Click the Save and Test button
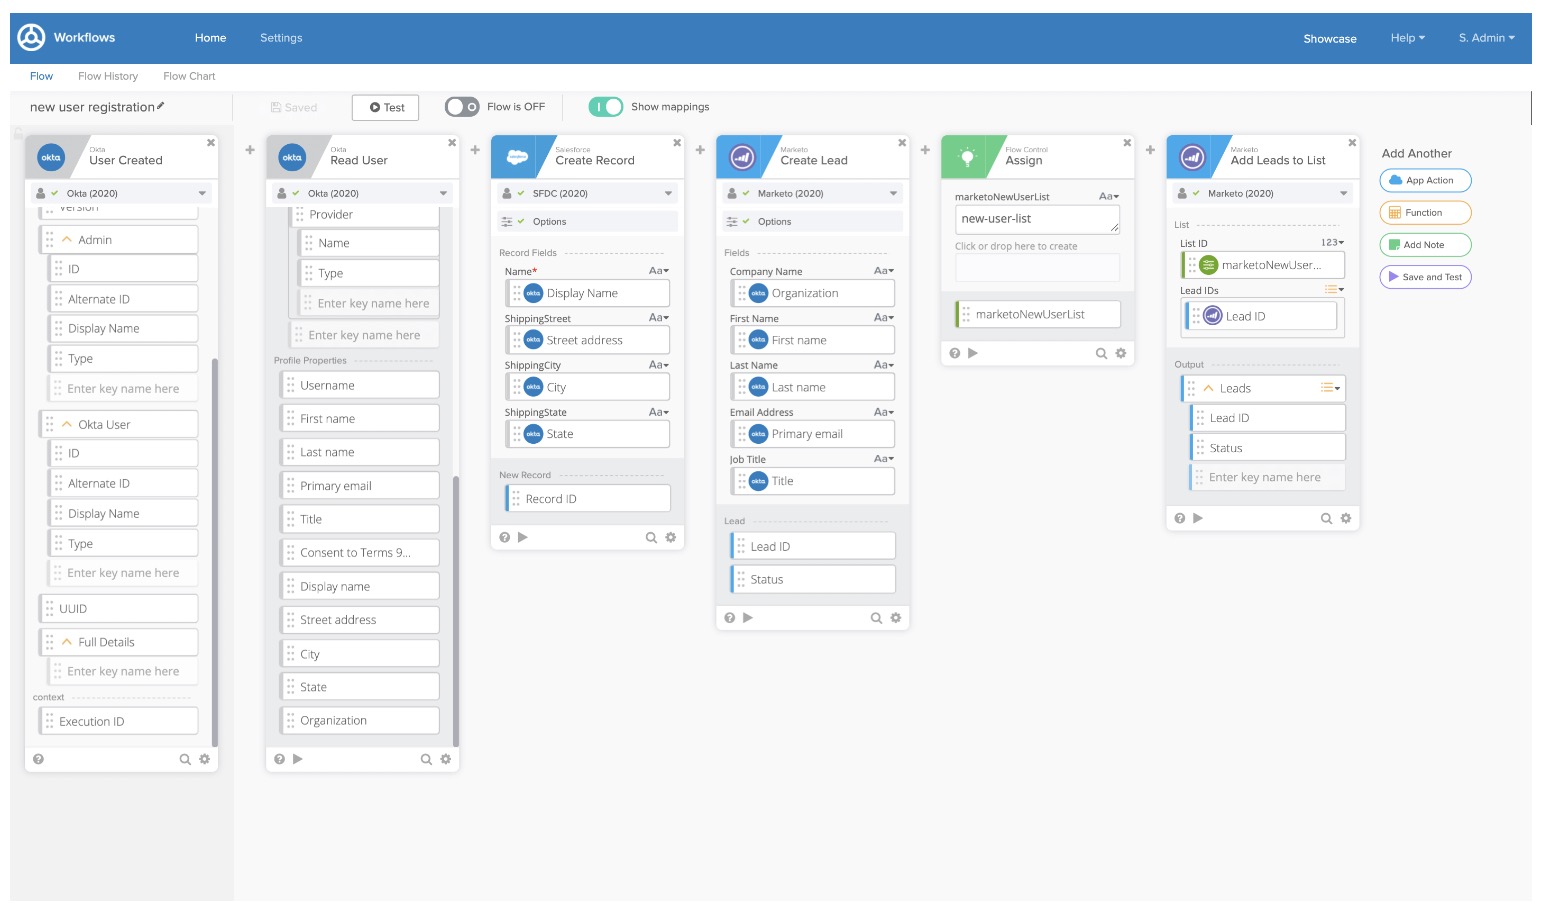The height and width of the screenshot is (920, 1546). (1425, 277)
